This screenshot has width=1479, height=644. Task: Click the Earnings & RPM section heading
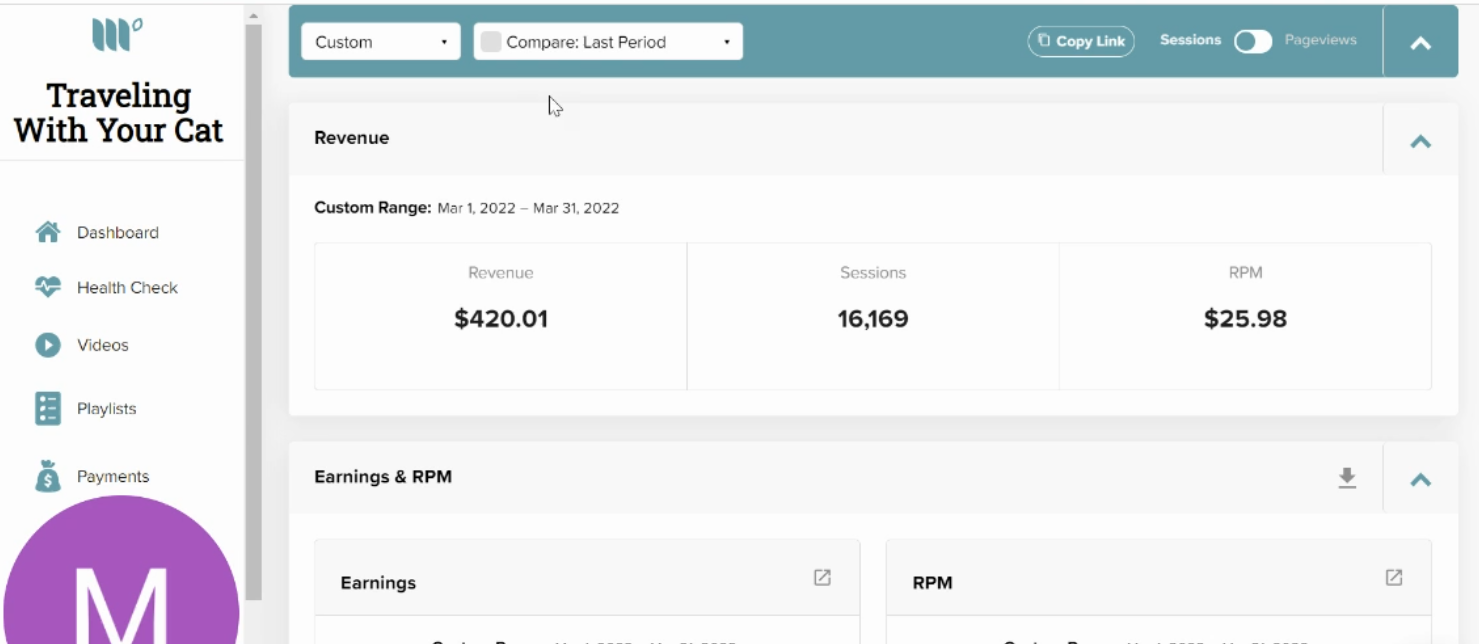tap(383, 477)
